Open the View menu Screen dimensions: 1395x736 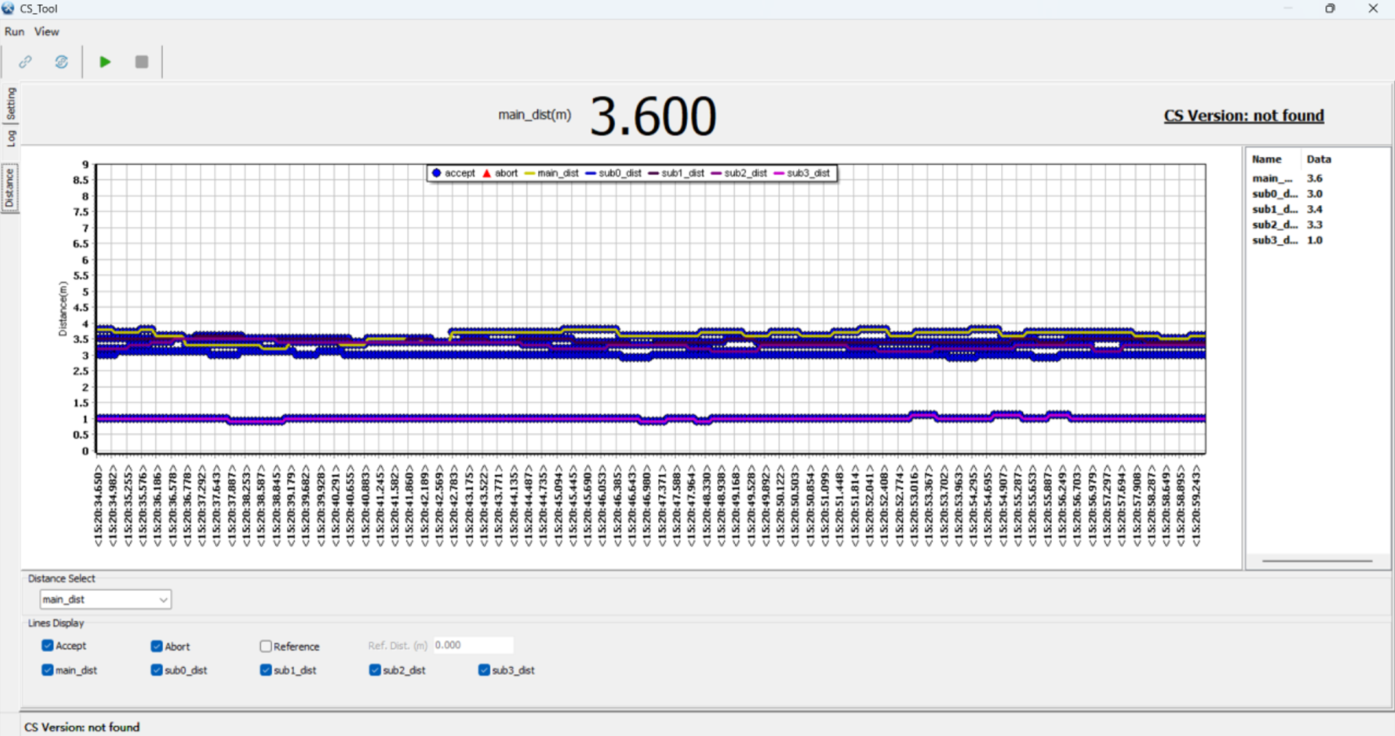point(46,31)
